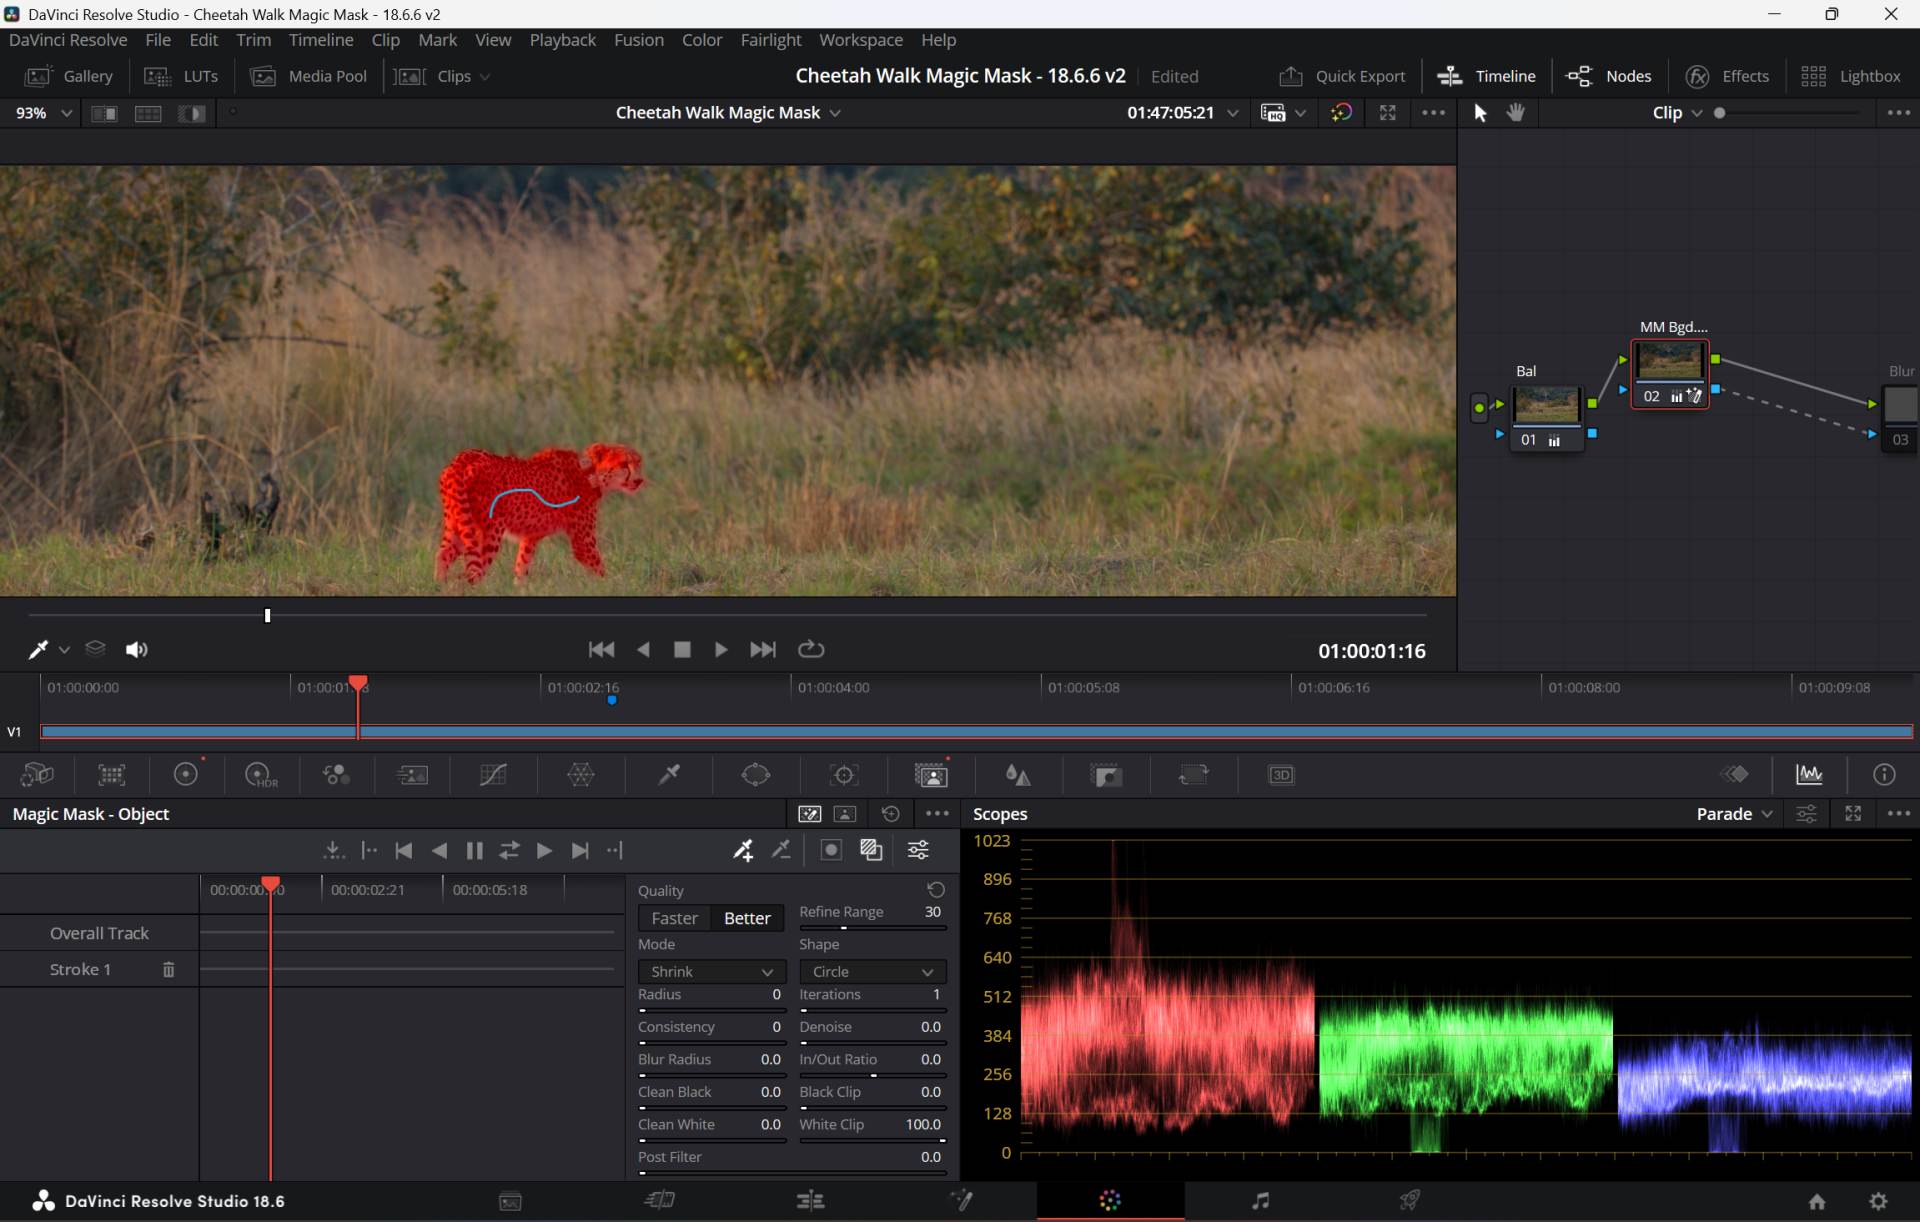This screenshot has height=1222, width=1920.
Task: Open the Fusion menu
Action: coord(638,40)
